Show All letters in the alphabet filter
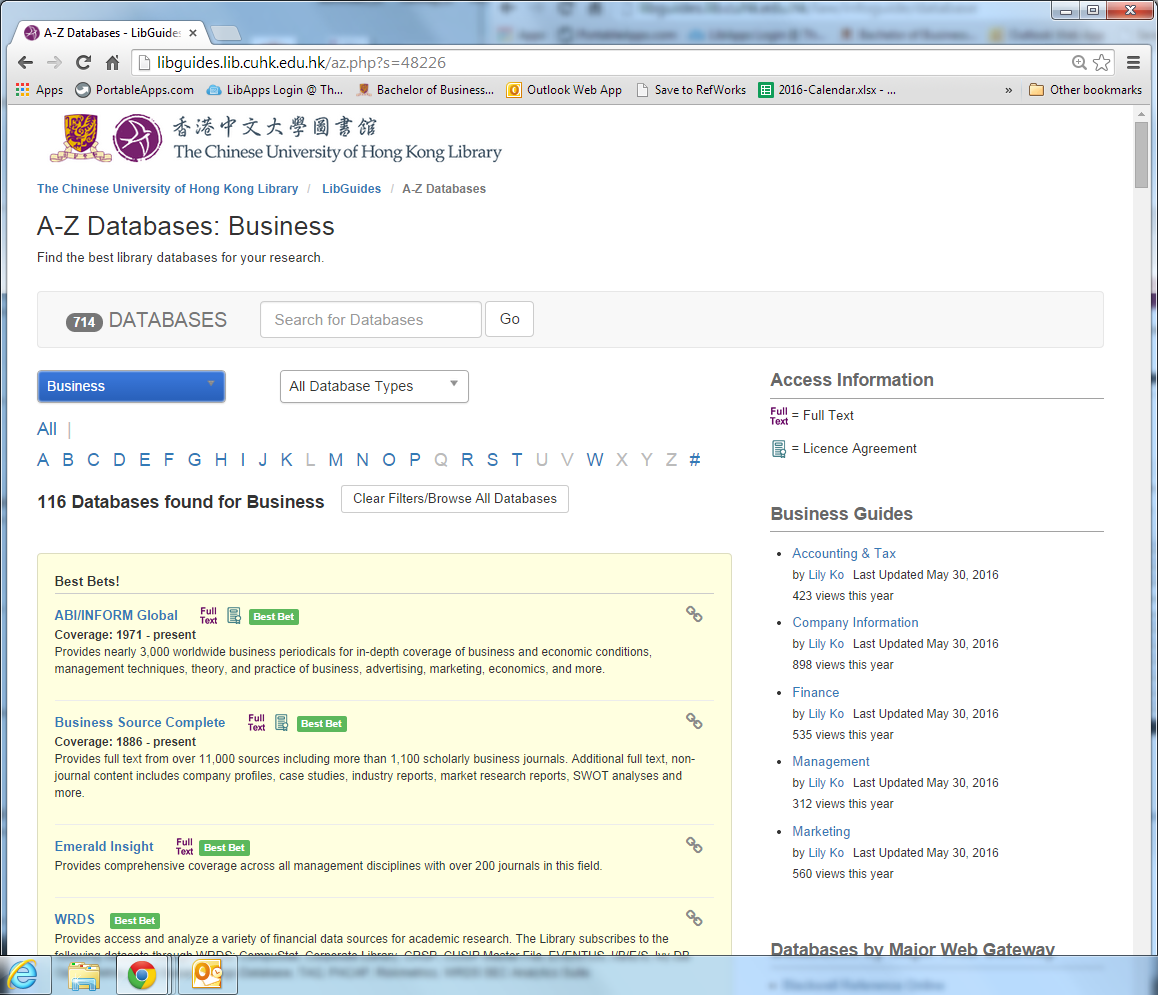The image size is (1158, 995). 47,429
